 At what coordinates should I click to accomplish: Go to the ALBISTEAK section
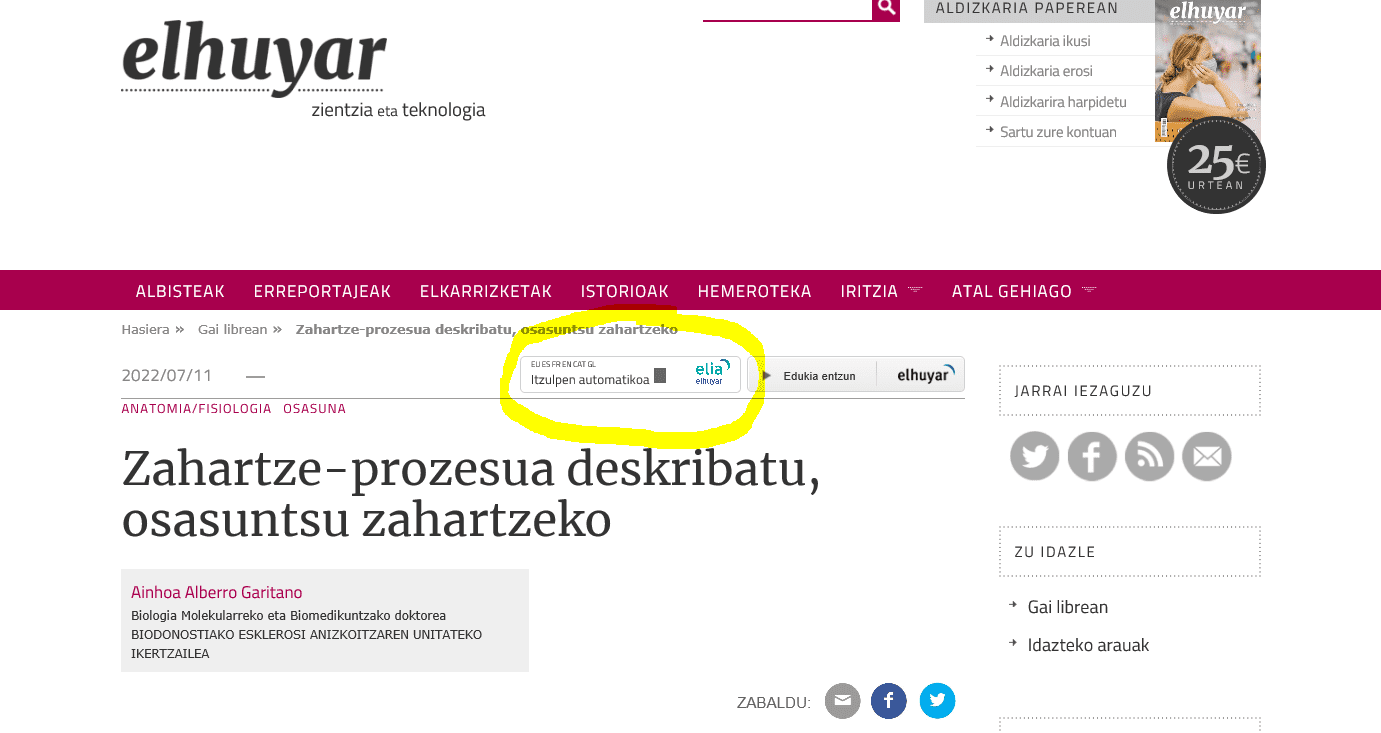180,291
